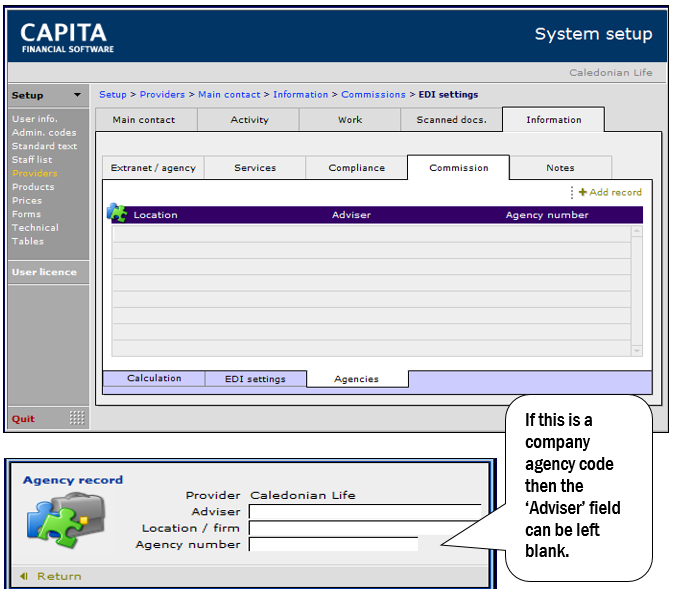Open User info. in the sidebar
Screen dimensions: 674x592
coord(35,119)
